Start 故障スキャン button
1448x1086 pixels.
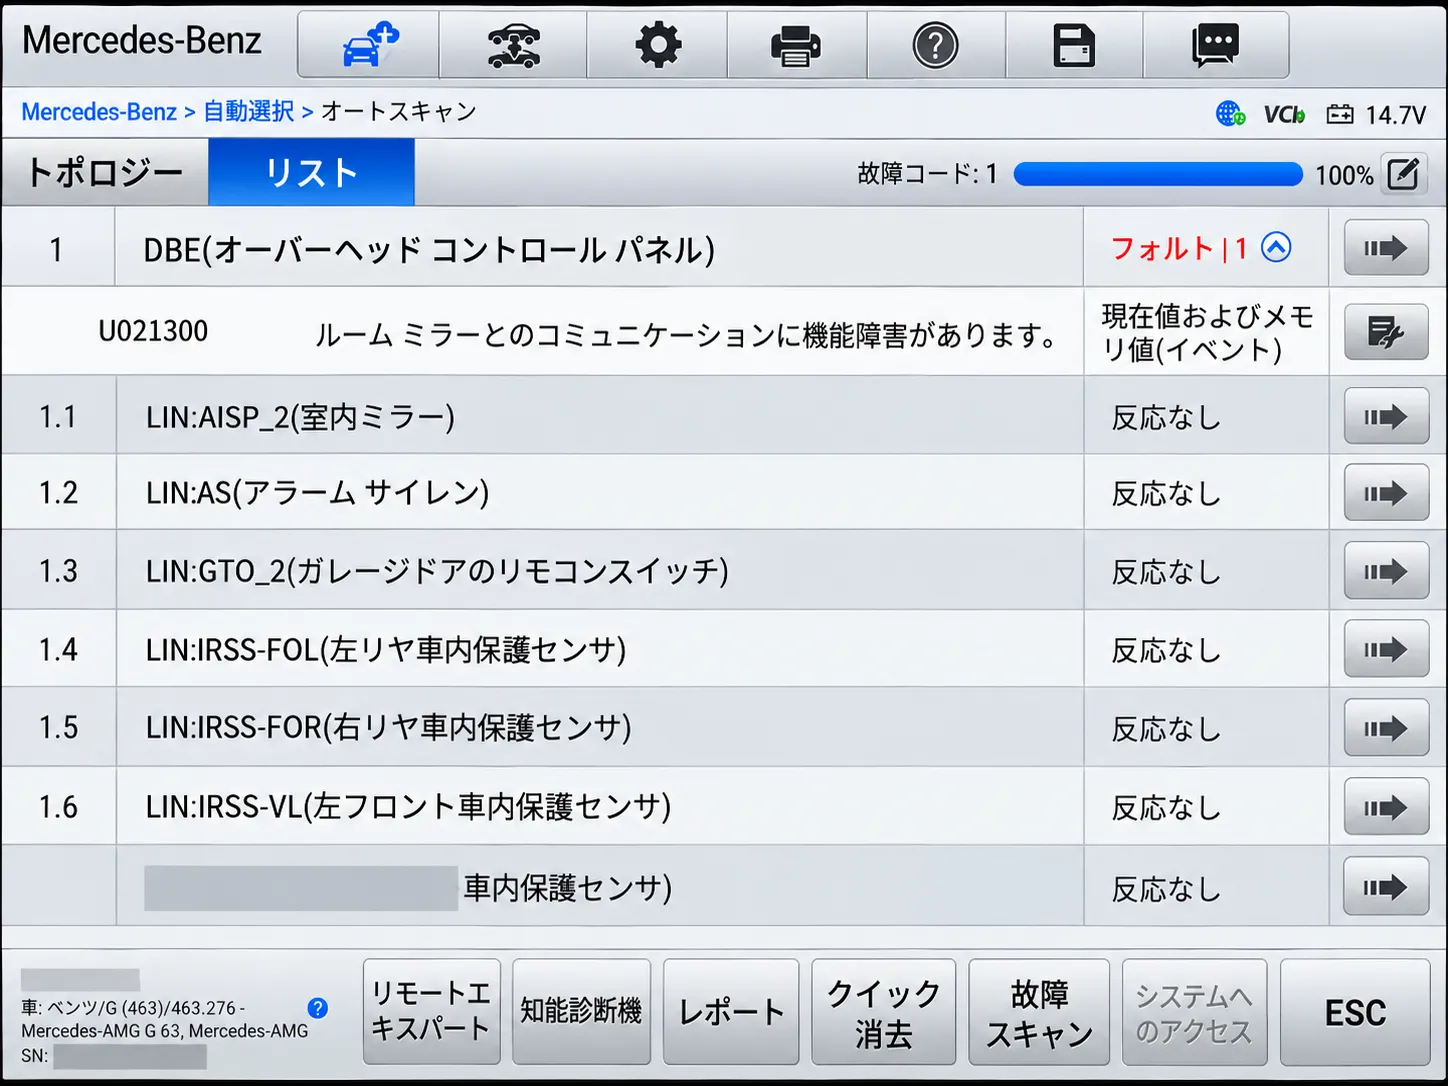(x=1039, y=1012)
